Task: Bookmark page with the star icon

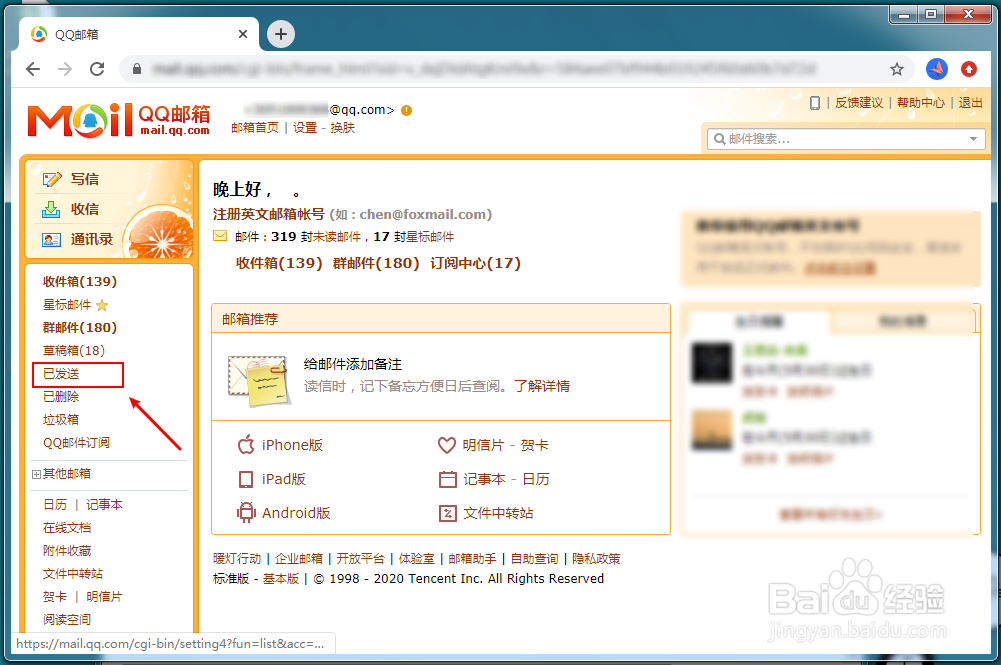Action: click(x=897, y=69)
